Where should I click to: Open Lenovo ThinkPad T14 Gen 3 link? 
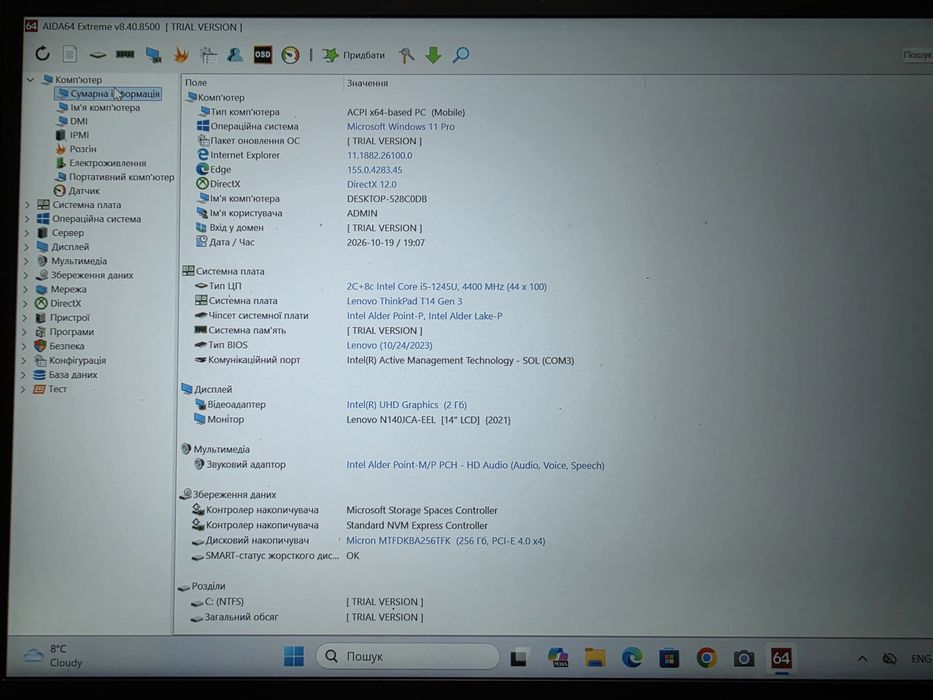click(x=404, y=301)
